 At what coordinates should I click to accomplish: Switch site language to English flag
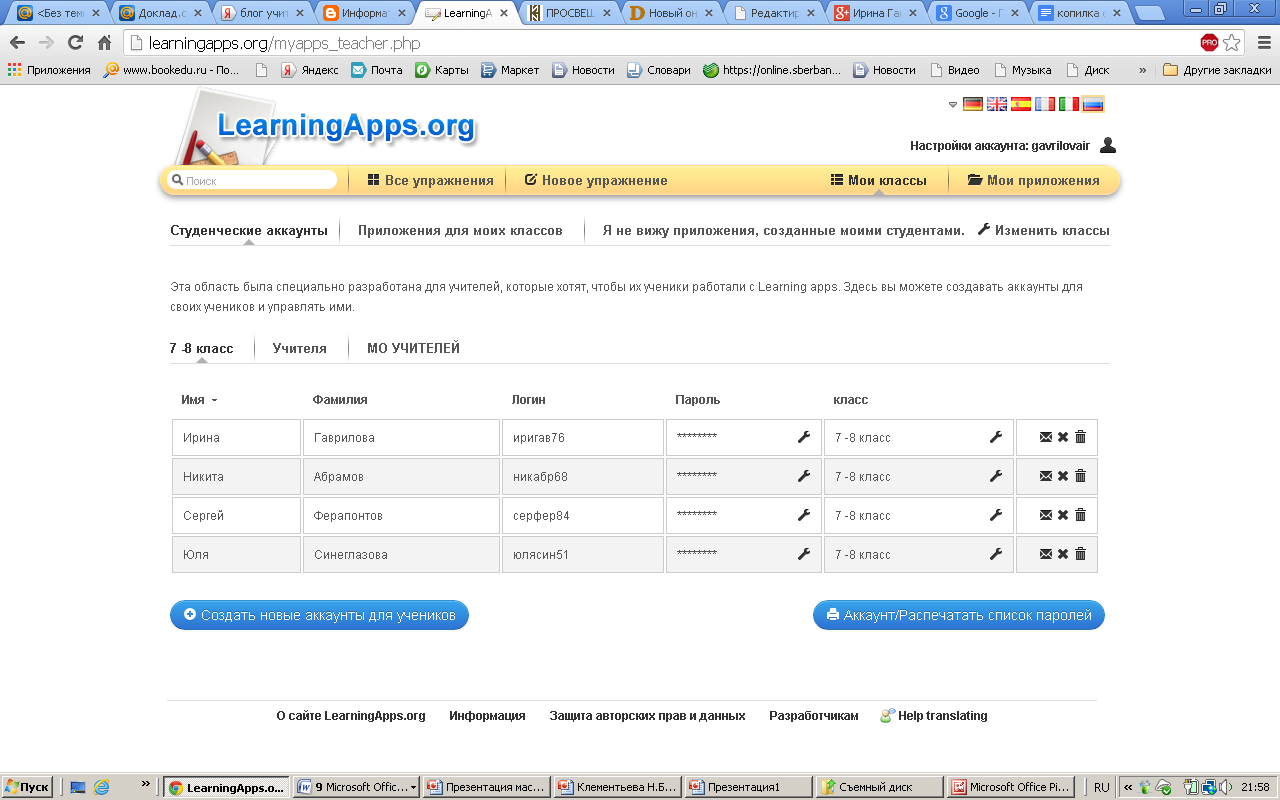[x=997, y=104]
